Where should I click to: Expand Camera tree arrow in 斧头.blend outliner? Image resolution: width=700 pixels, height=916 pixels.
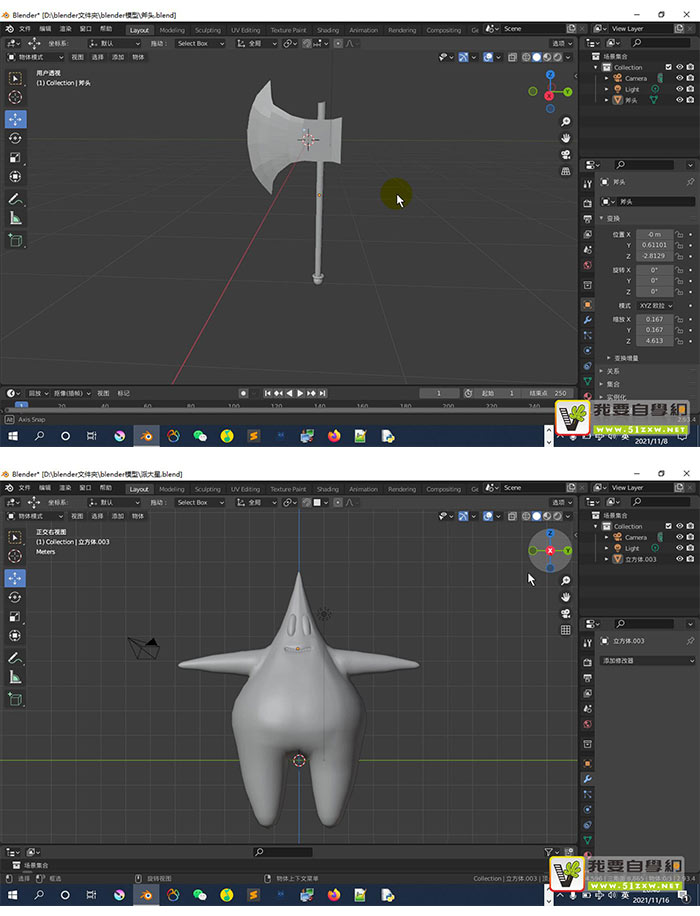[607, 78]
